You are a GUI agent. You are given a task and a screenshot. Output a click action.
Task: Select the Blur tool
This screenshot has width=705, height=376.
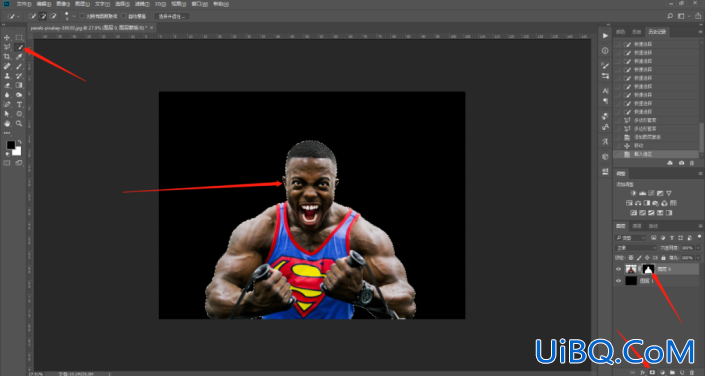(7, 95)
